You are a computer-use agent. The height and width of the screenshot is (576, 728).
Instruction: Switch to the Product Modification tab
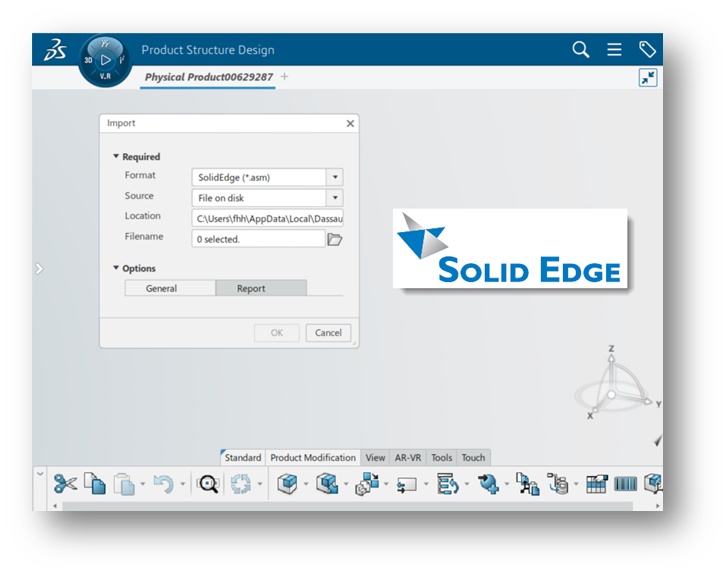coord(313,458)
